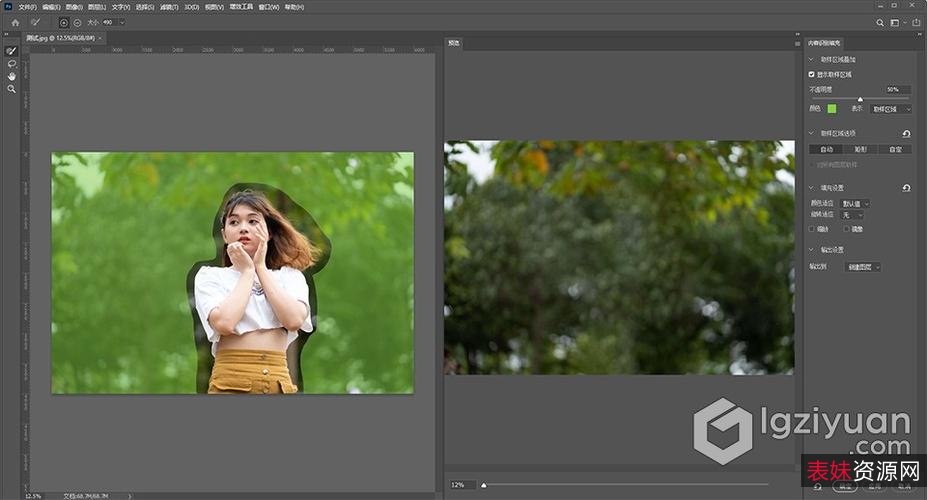Select the Zoom tool
The width and height of the screenshot is (927, 500).
[x=12, y=89]
